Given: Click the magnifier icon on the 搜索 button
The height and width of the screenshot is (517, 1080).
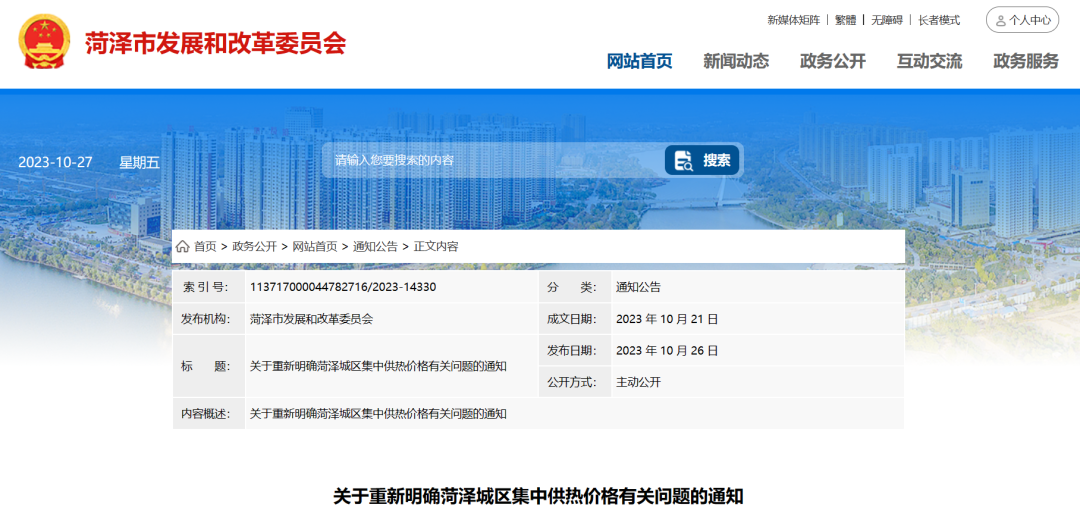Looking at the screenshot, I should [x=684, y=161].
